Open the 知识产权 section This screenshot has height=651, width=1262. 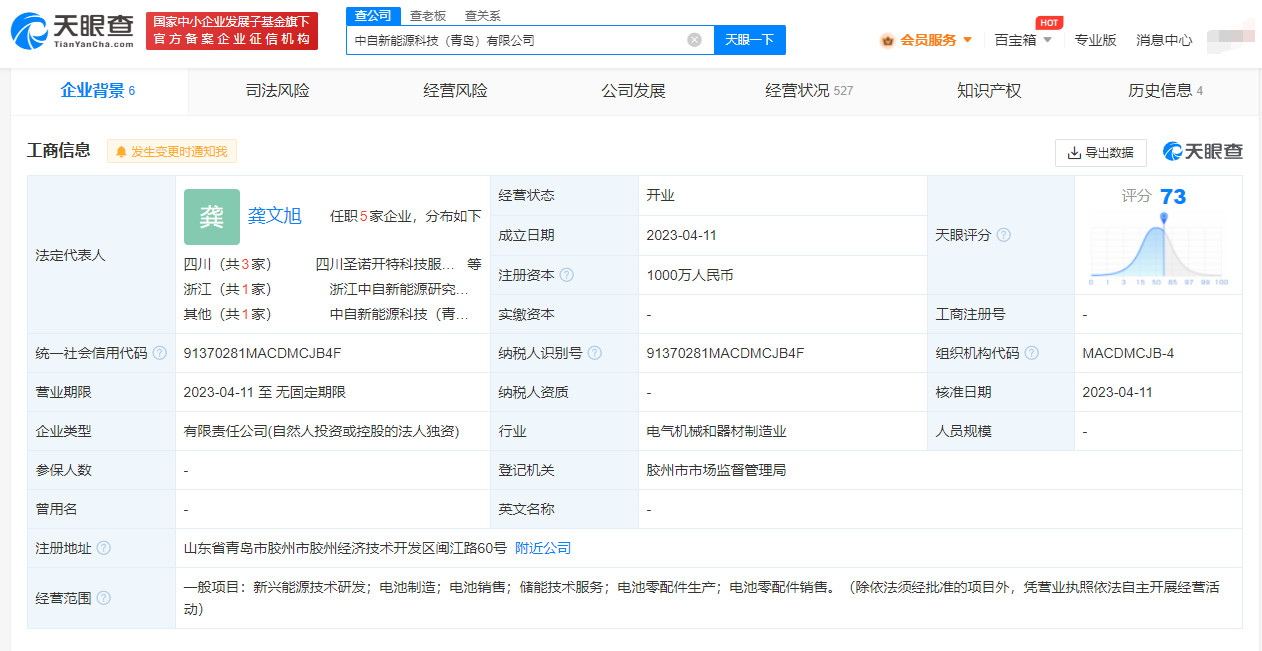pos(987,90)
